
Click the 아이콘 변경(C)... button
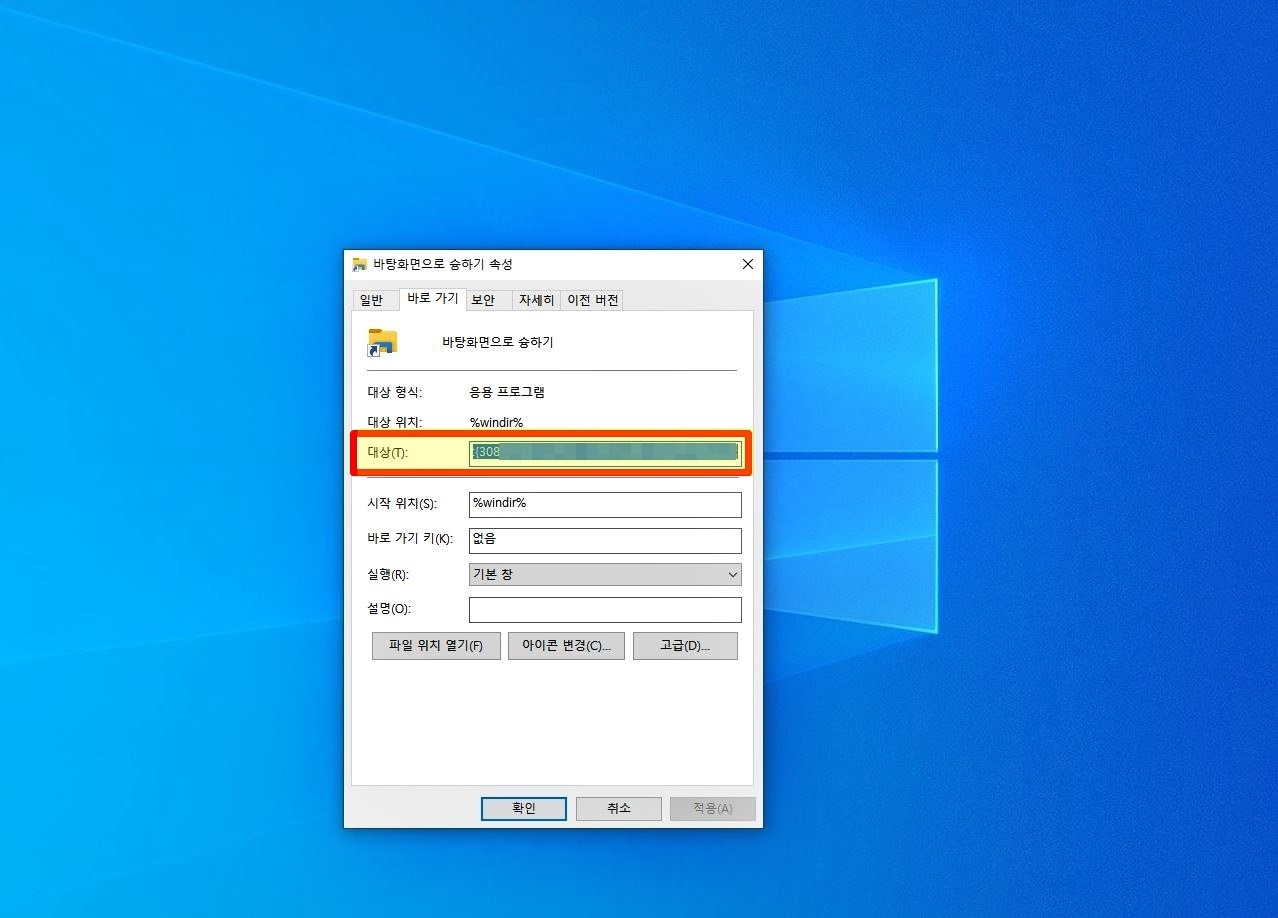click(x=566, y=646)
